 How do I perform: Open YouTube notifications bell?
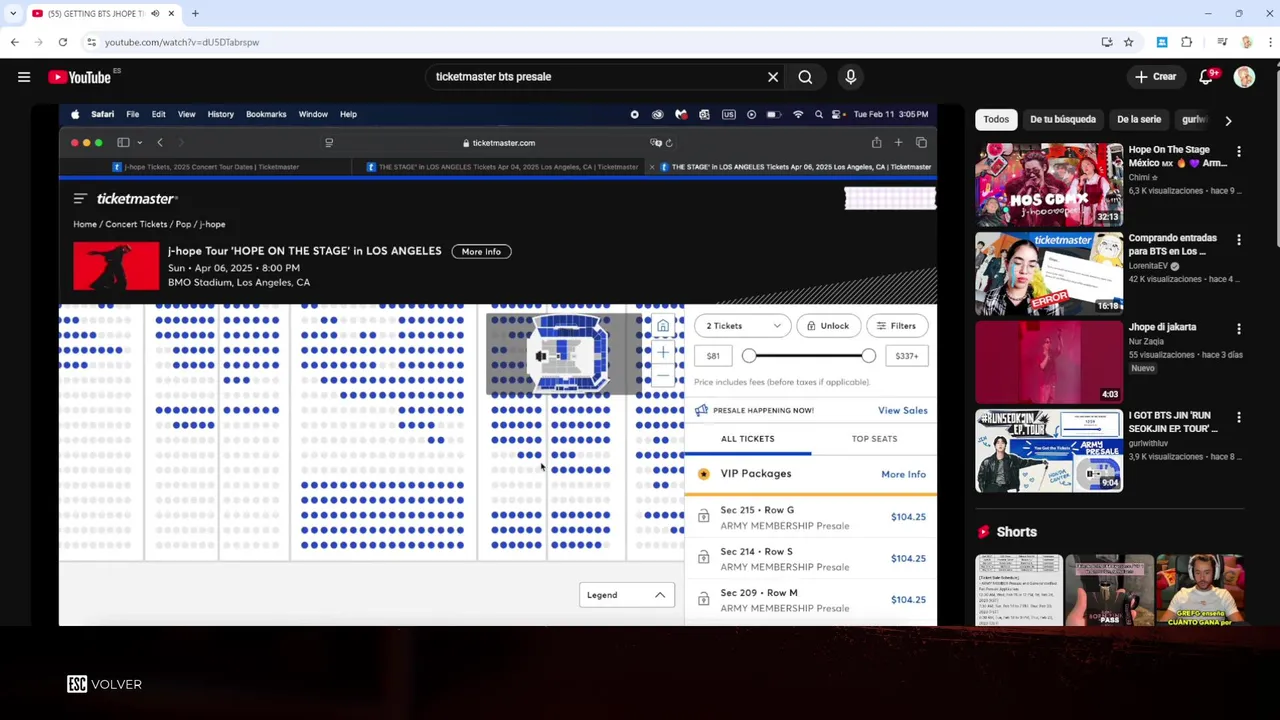1206,77
